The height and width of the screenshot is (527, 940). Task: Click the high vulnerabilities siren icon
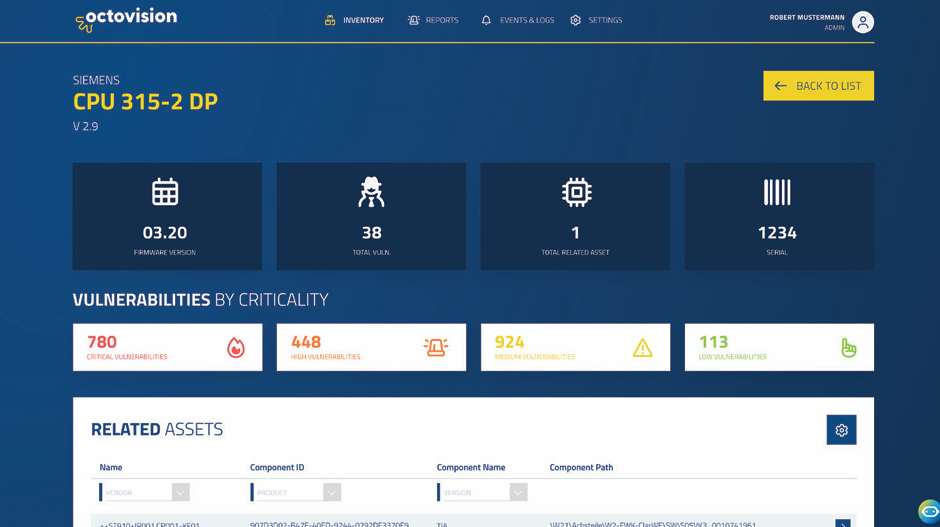tap(436, 347)
